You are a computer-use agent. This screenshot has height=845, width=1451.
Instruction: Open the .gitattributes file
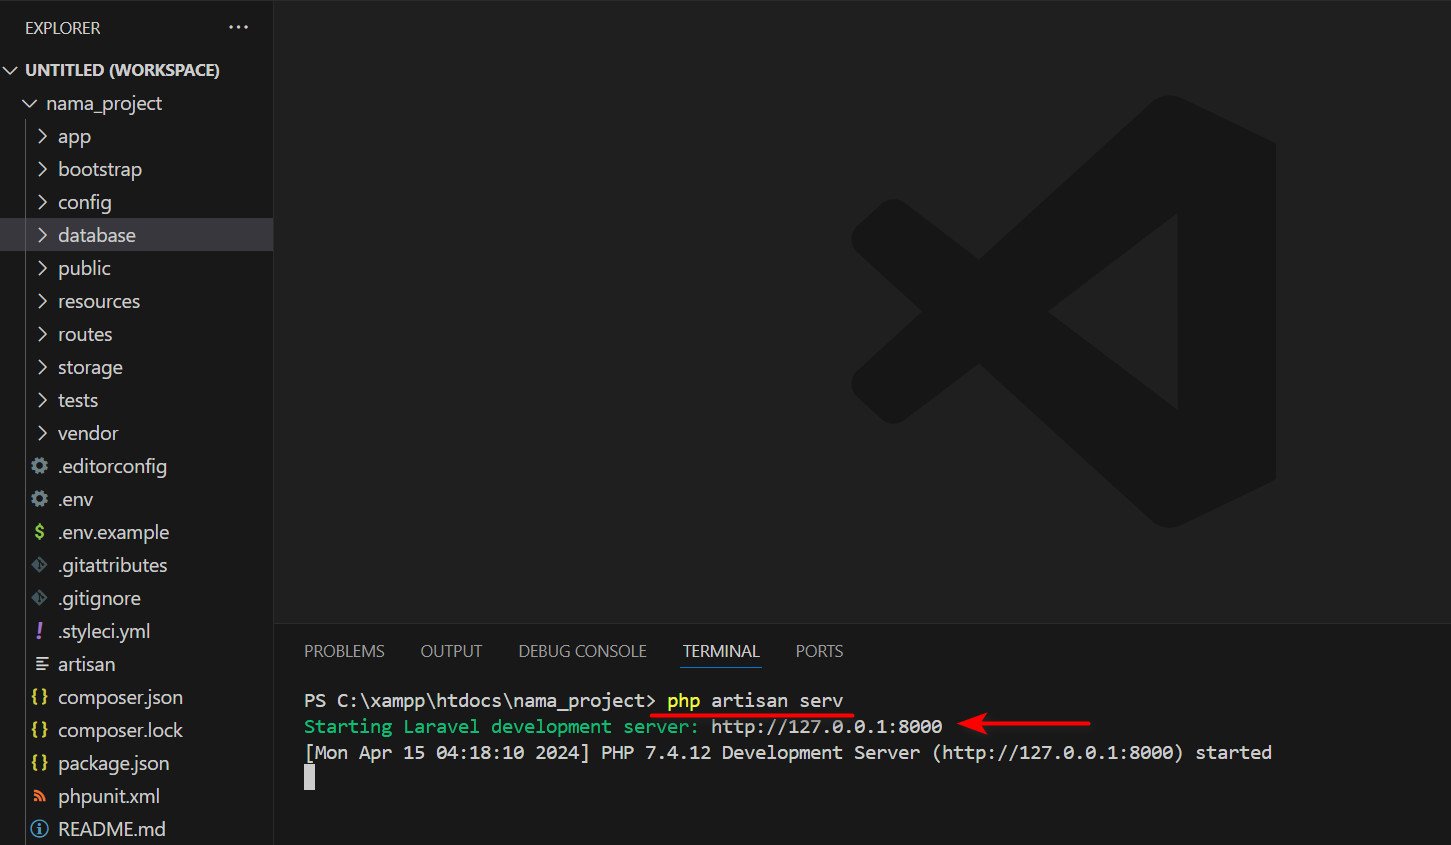click(112, 565)
